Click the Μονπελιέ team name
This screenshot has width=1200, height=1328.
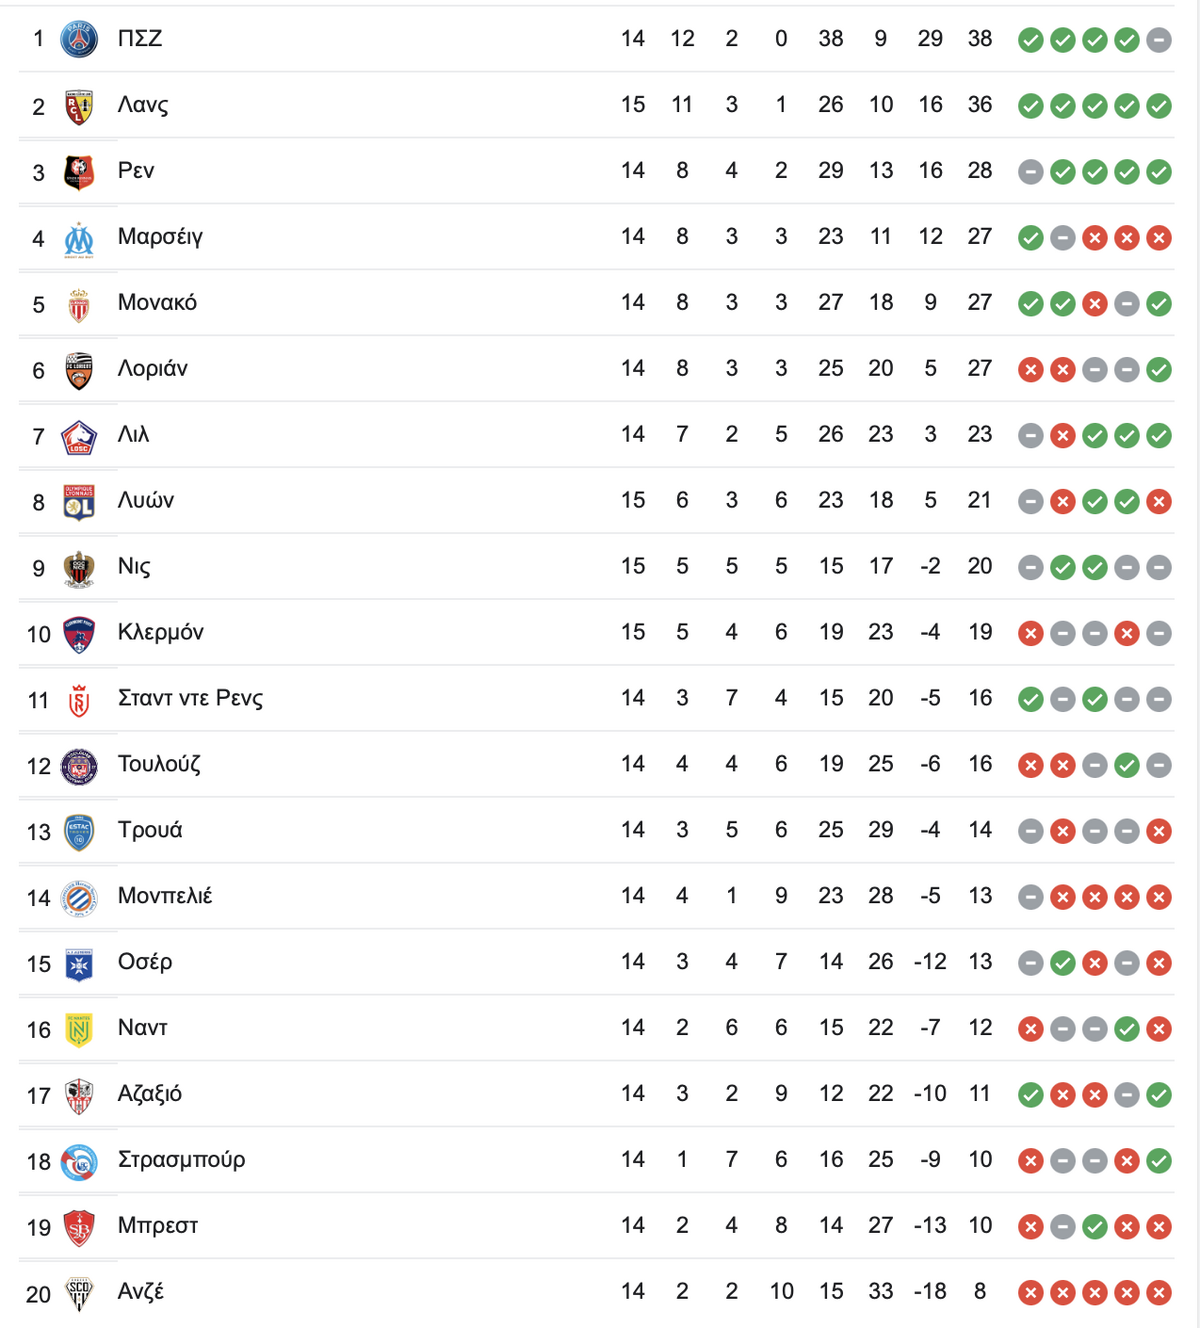(x=165, y=896)
